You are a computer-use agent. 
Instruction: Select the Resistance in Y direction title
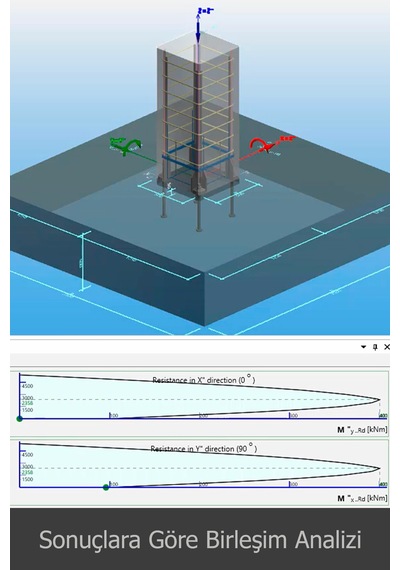(x=204, y=448)
